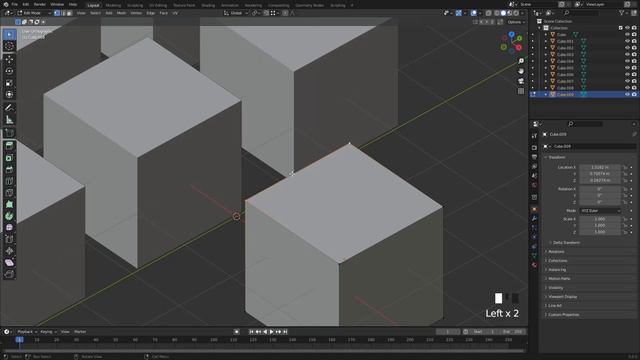
Task: Select the Bevel tool
Action: [9, 169]
